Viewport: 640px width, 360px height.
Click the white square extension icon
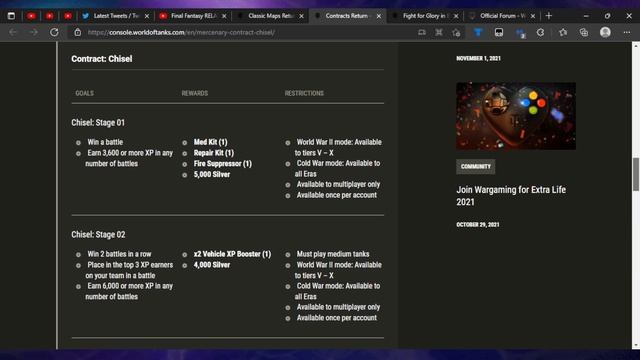(x=499, y=32)
